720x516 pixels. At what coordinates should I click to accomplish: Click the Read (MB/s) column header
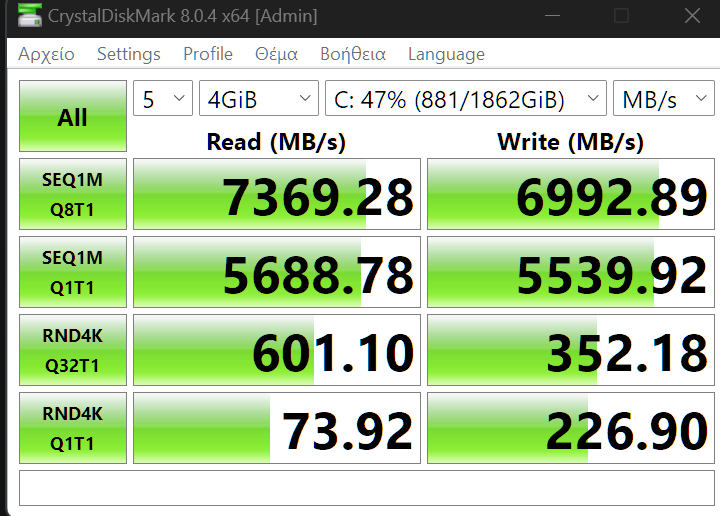[276, 142]
